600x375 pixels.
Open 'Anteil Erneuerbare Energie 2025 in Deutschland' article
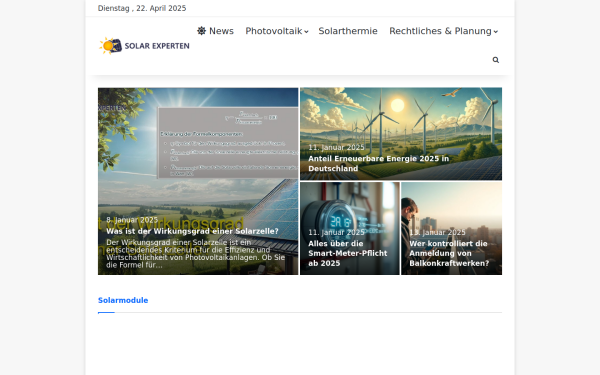[x=378, y=163]
